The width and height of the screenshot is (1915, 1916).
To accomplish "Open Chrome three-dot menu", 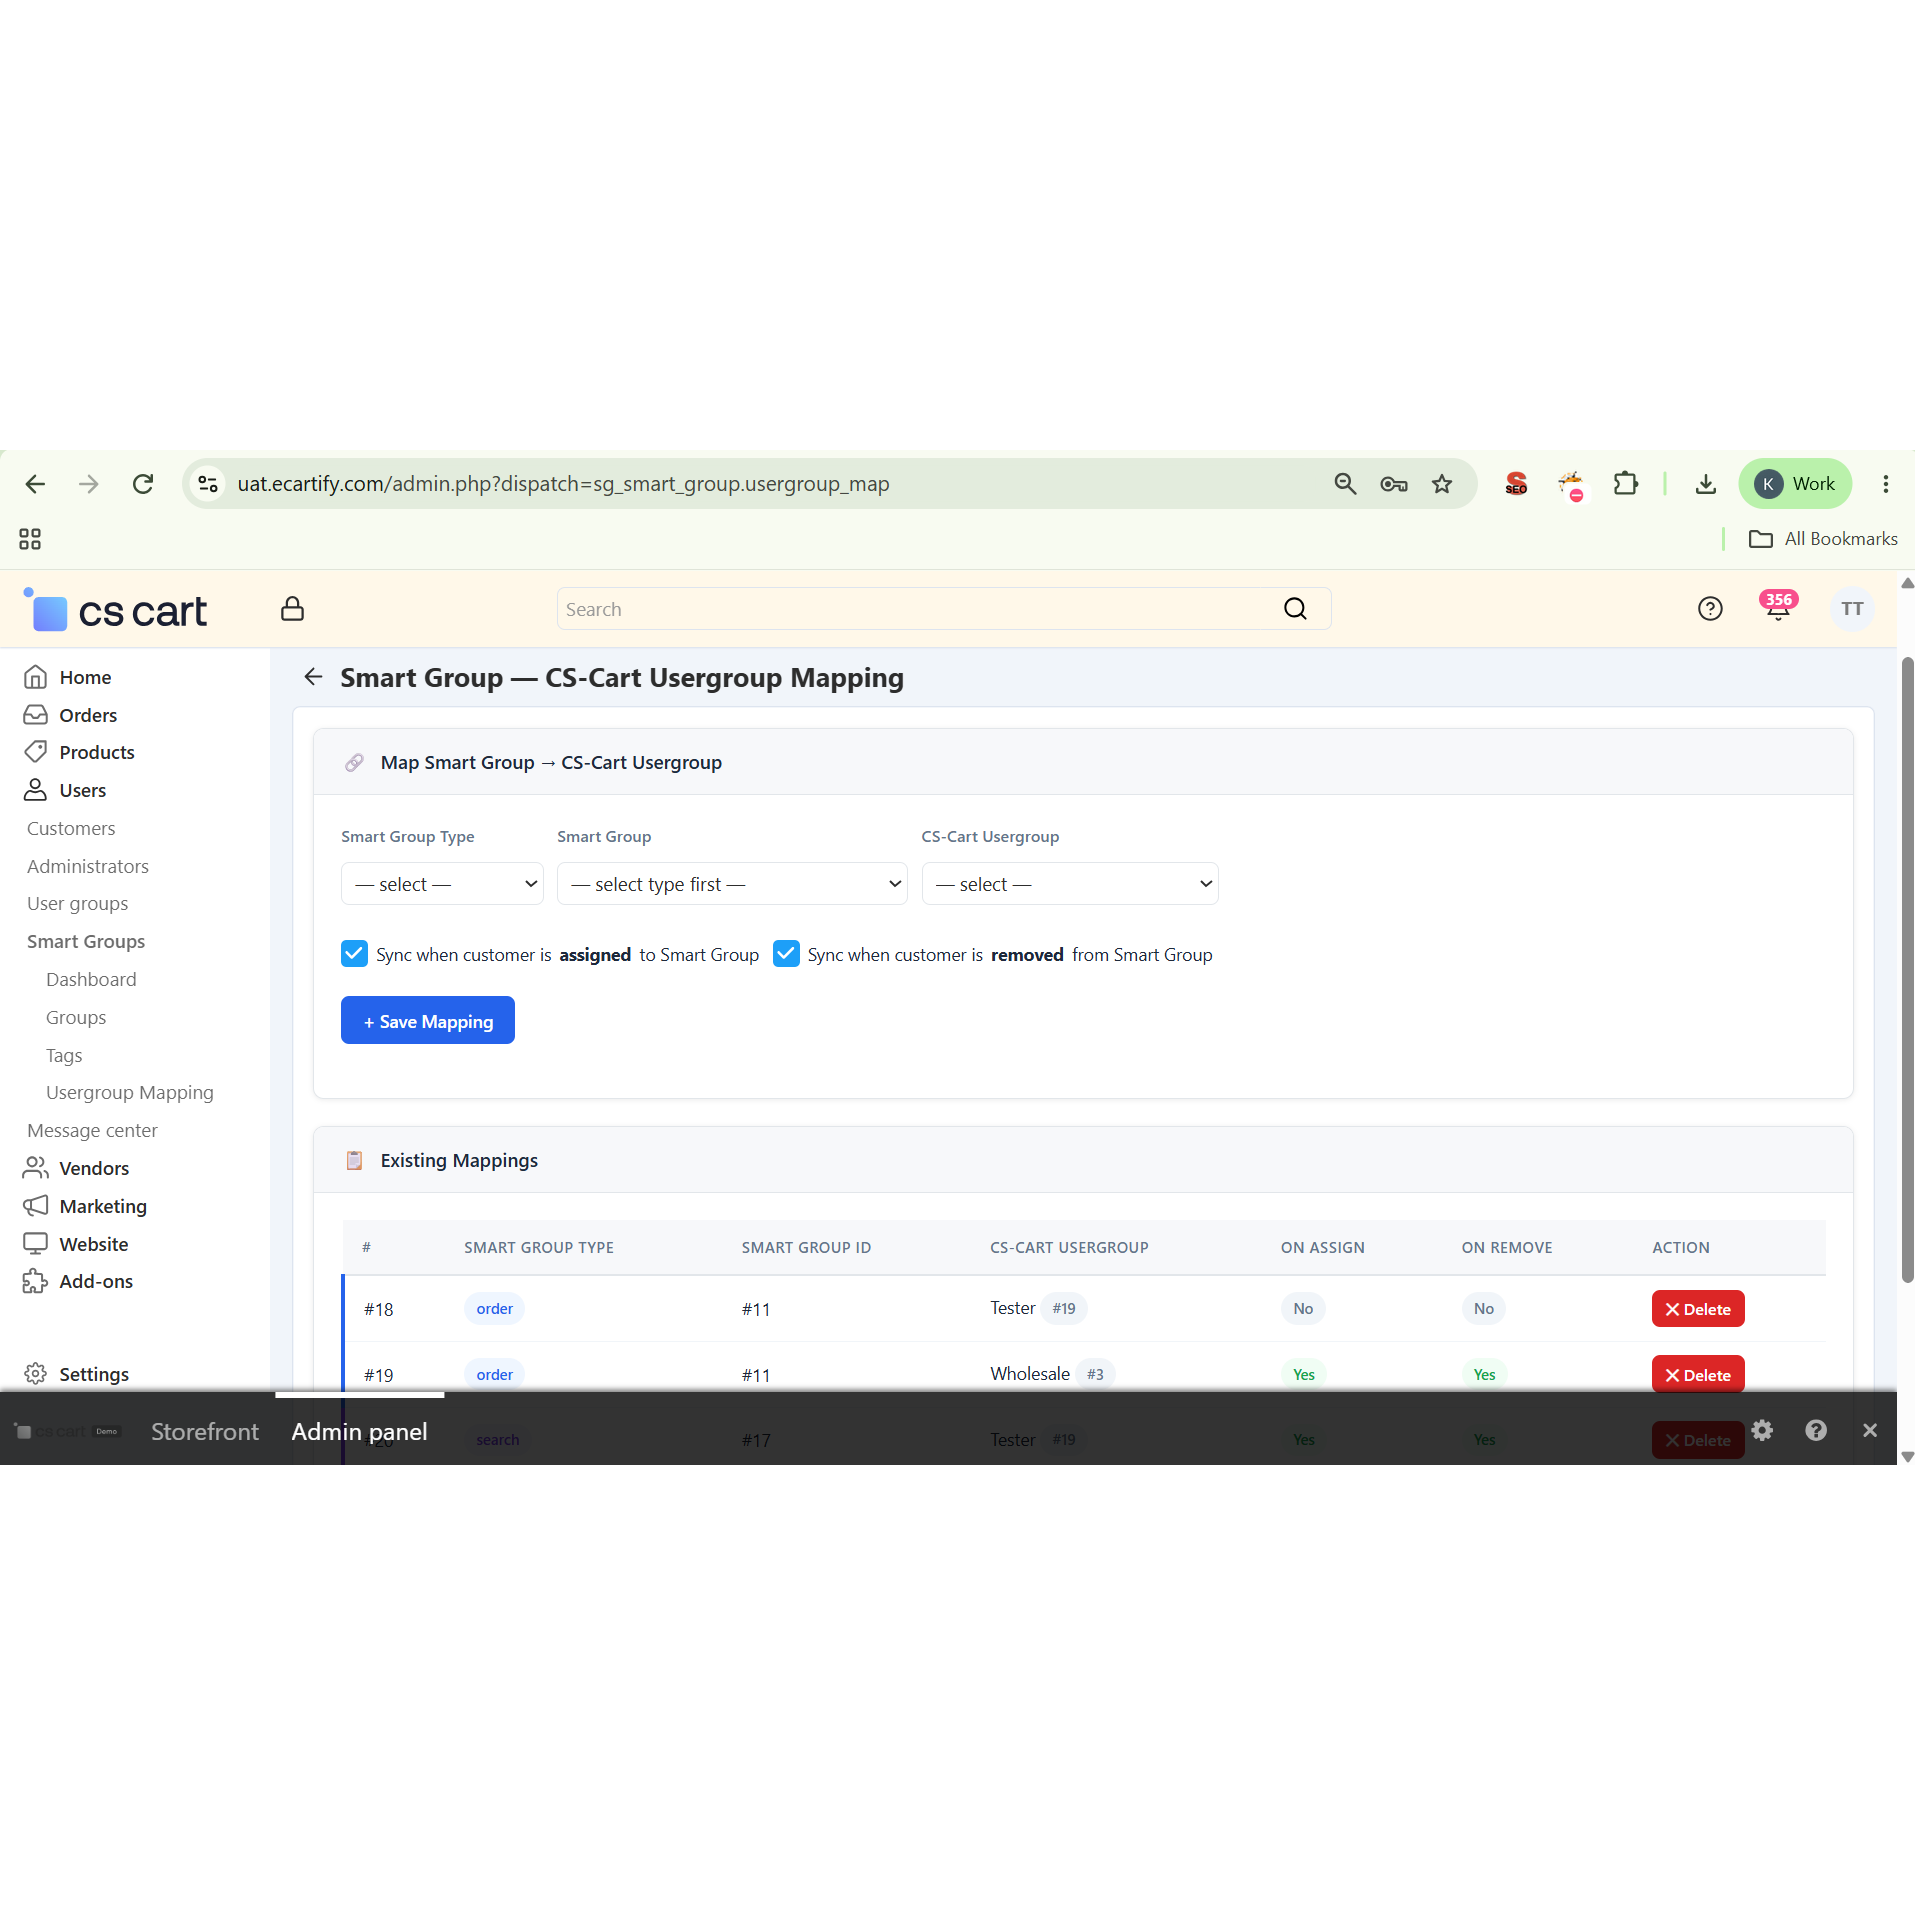I will tap(1886, 484).
